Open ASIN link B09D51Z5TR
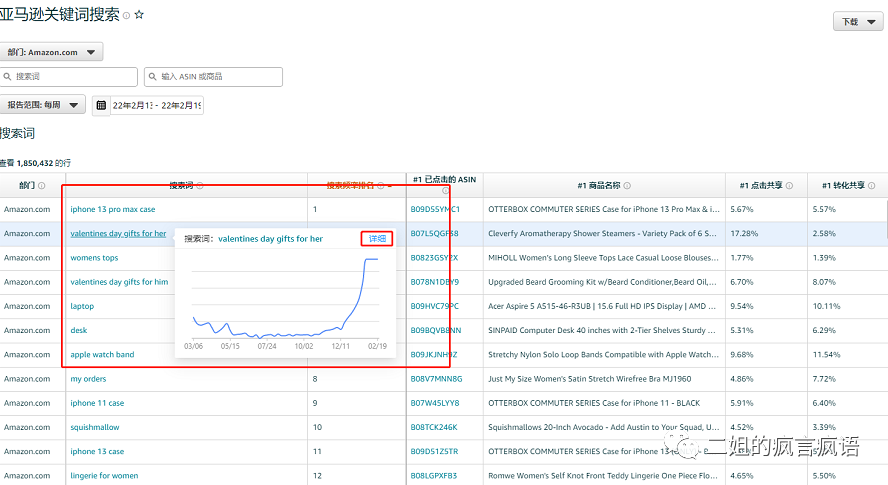The width and height of the screenshot is (888, 485). 434,452
